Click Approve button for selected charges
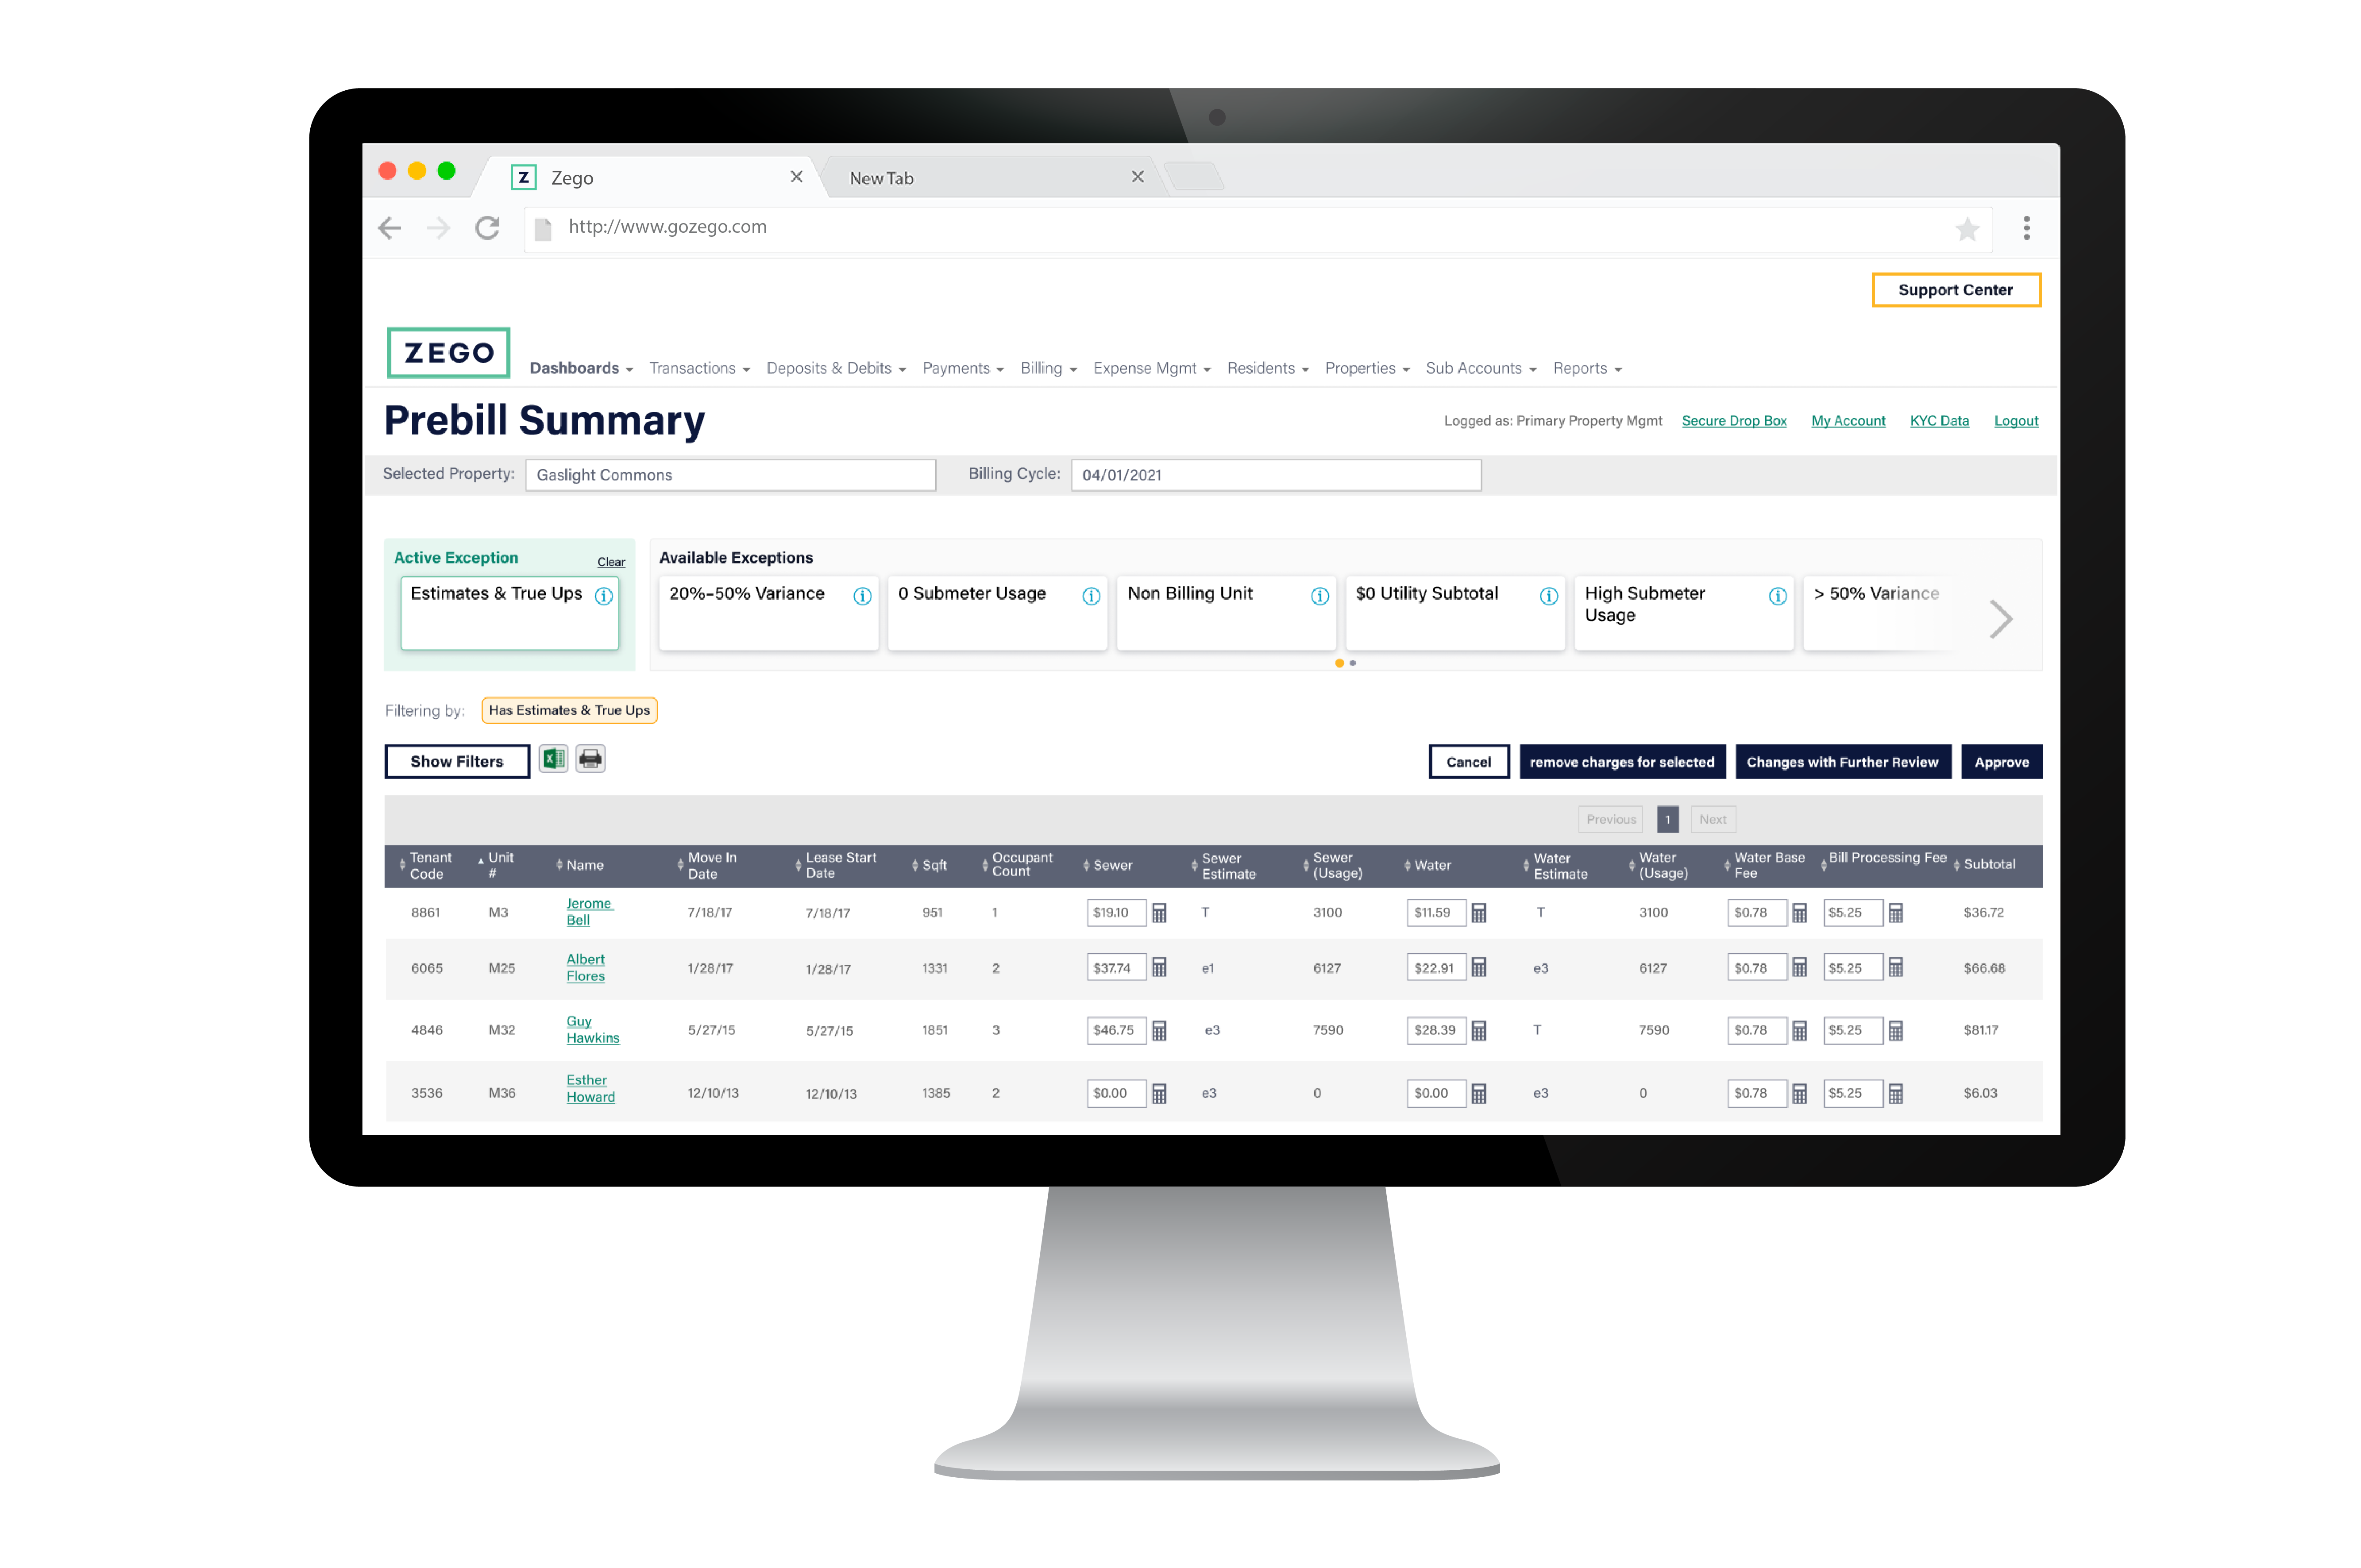This screenshot has width=2361, height=1568. tap(2002, 761)
